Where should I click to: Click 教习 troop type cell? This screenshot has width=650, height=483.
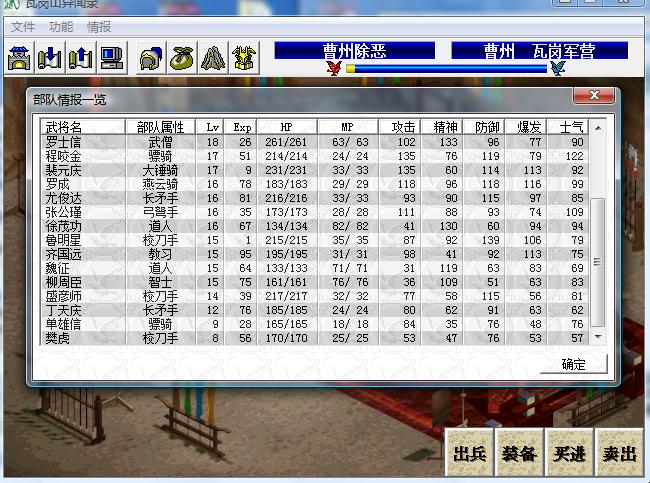(160, 254)
